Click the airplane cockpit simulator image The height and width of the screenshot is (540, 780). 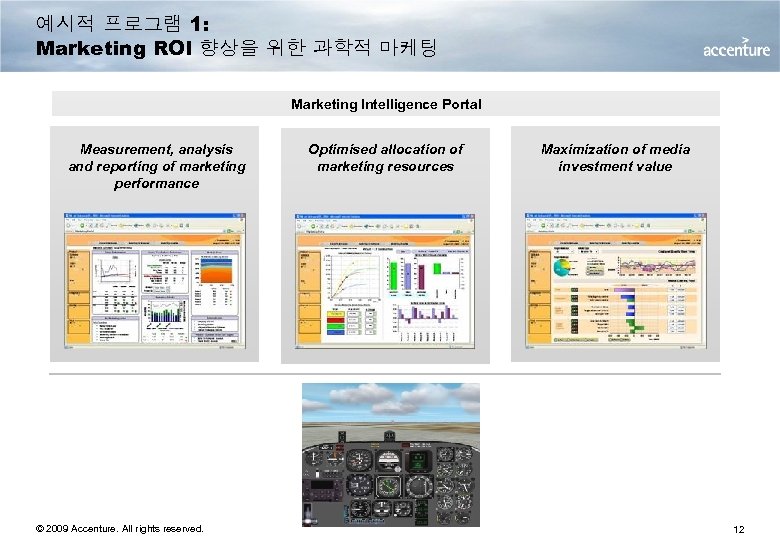pos(391,454)
